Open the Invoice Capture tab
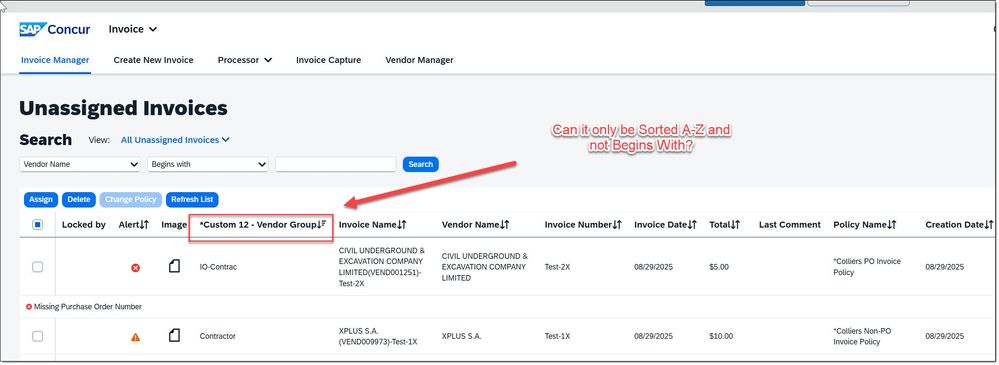Image resolution: width=999 pixels, height=365 pixels. click(x=328, y=60)
